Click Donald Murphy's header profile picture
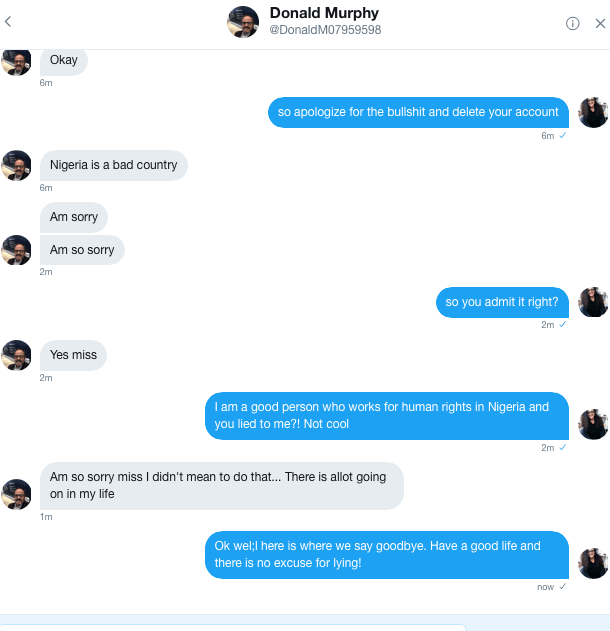610x631 pixels. [x=243, y=22]
